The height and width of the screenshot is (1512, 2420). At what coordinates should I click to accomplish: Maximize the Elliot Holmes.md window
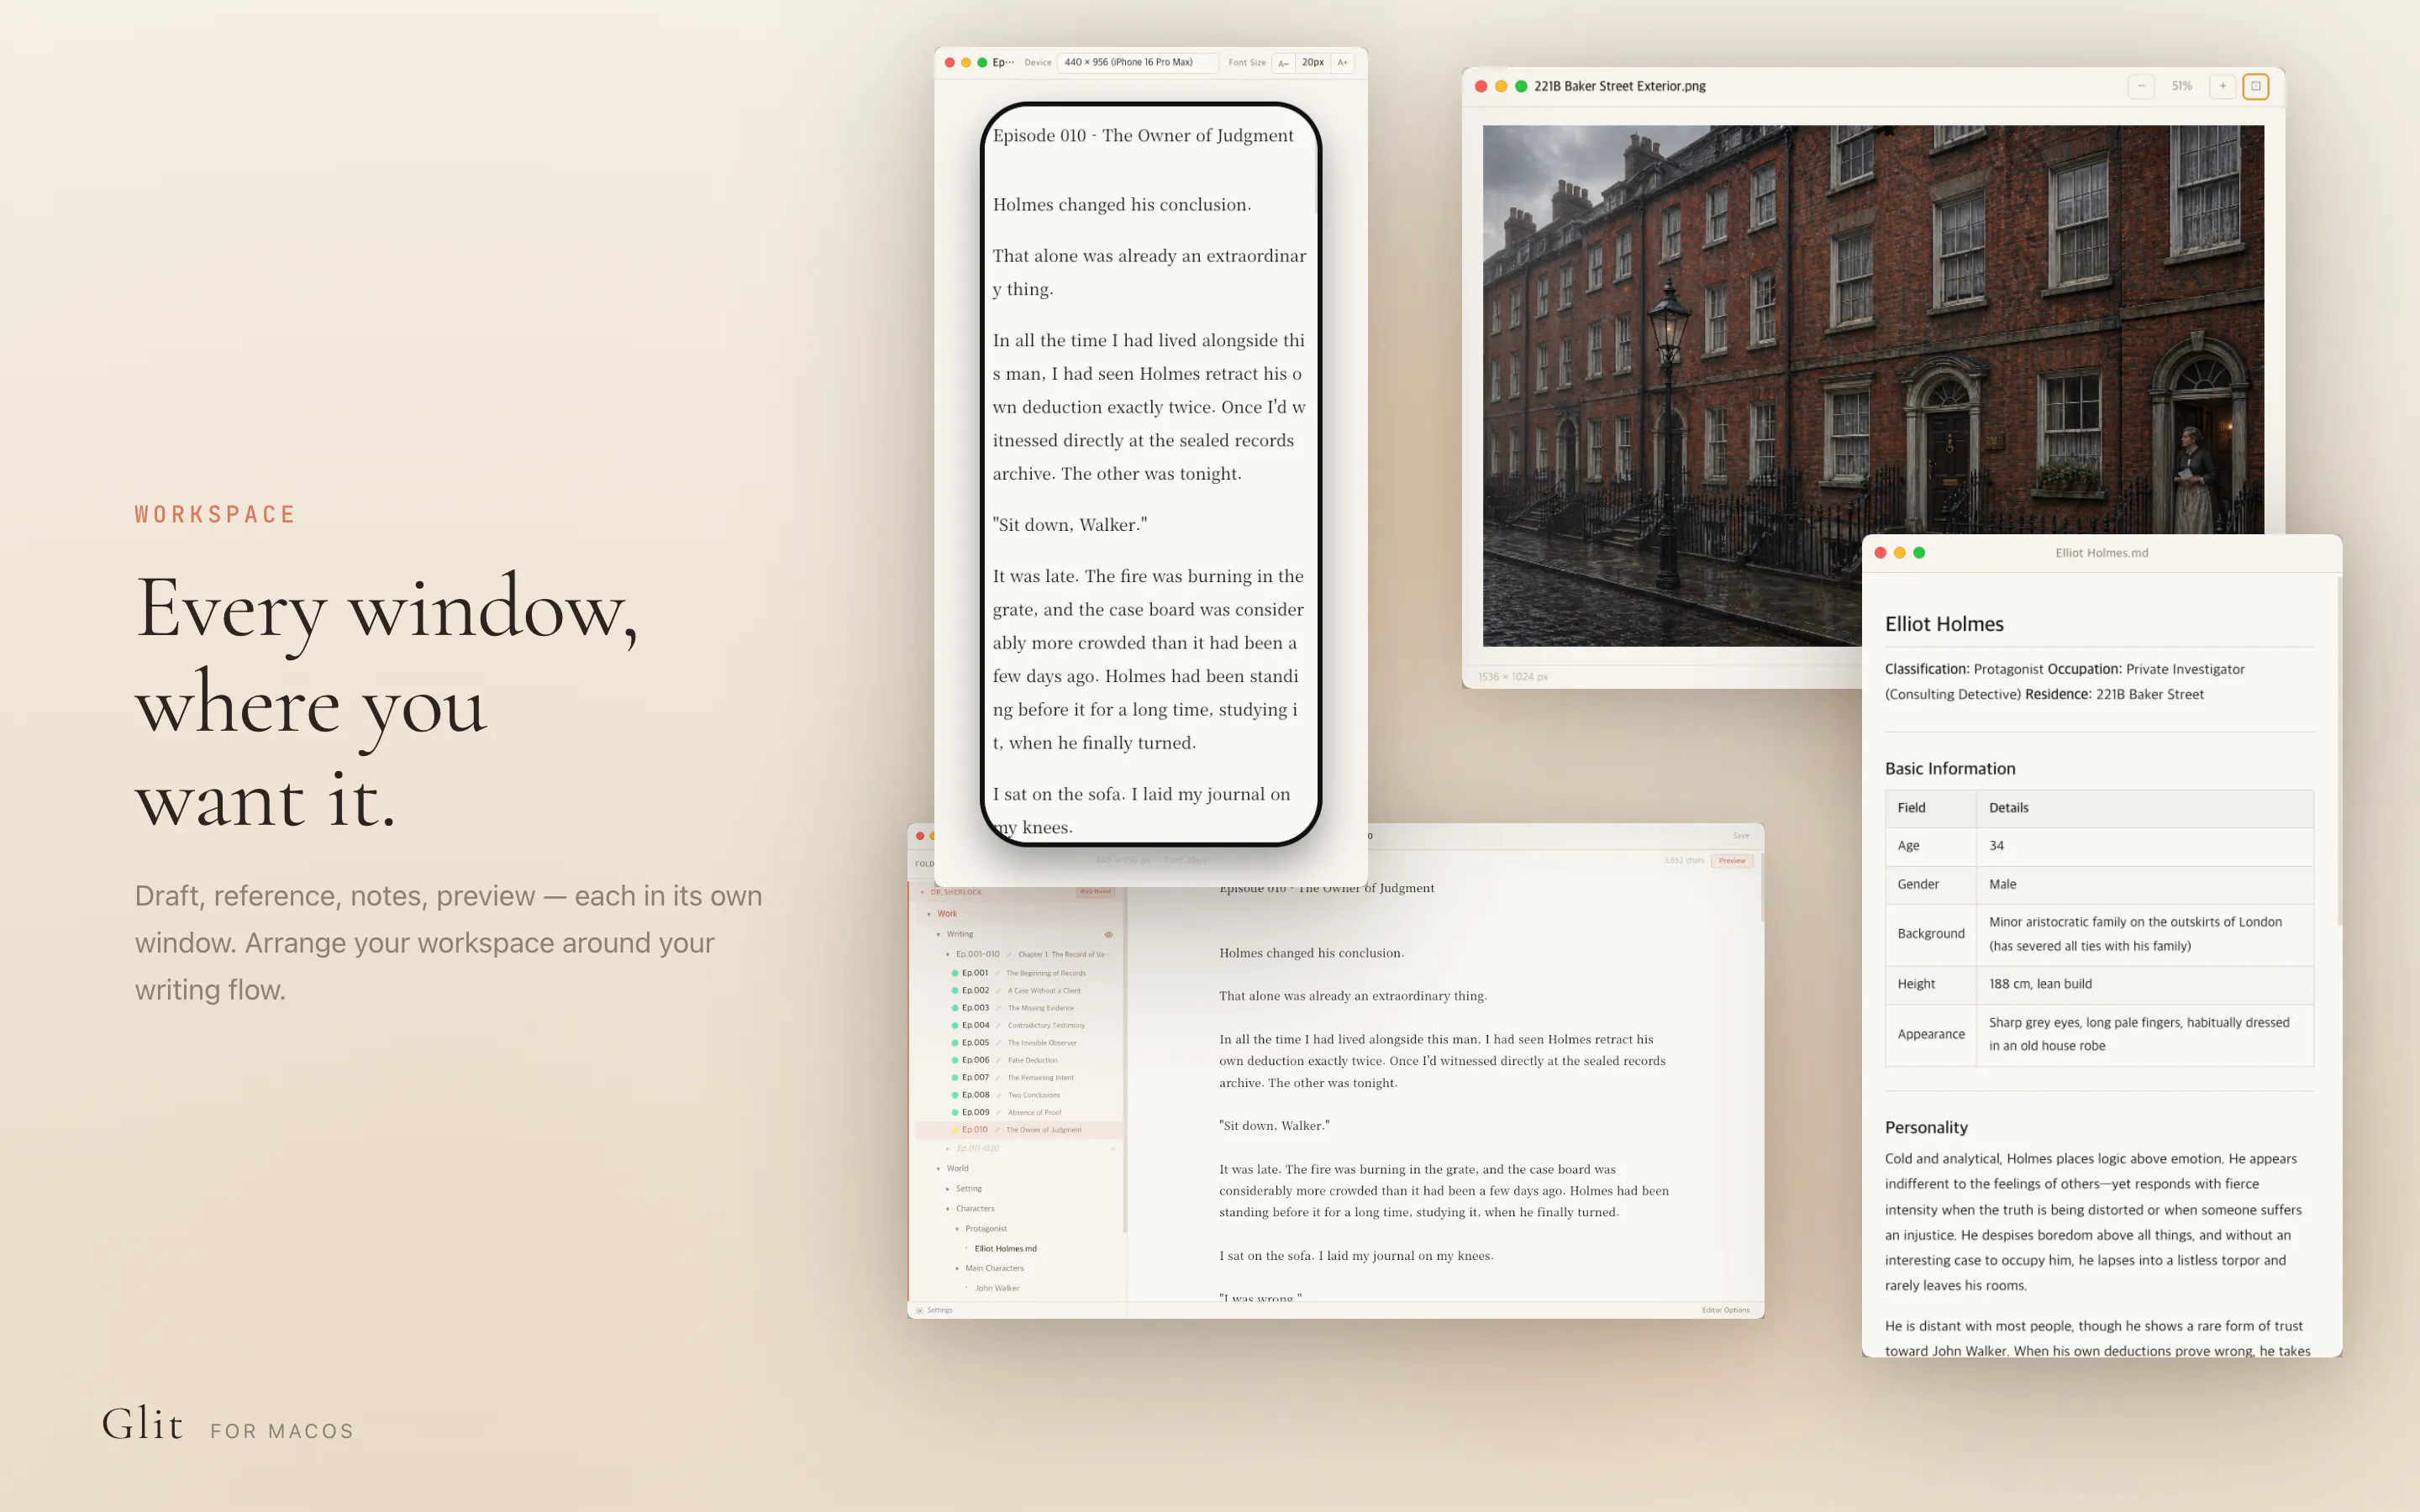click(x=1919, y=553)
